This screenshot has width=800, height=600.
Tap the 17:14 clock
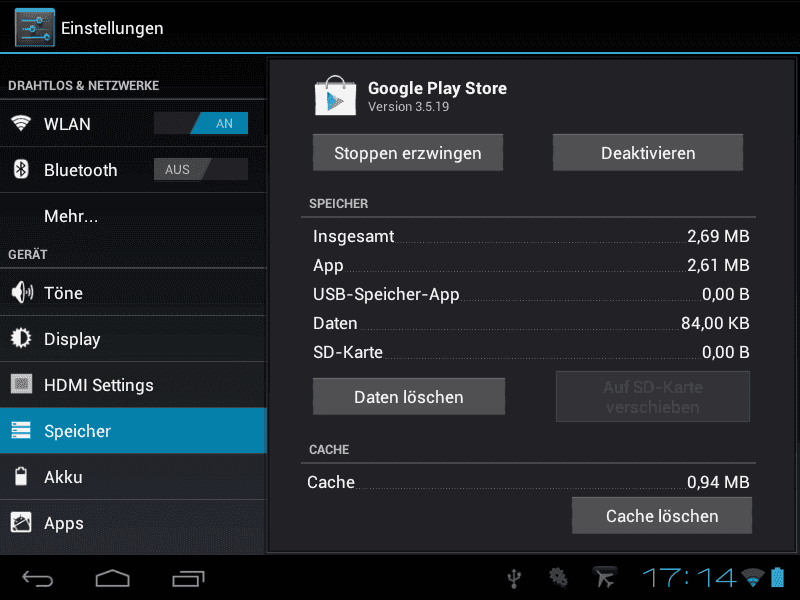(689, 578)
